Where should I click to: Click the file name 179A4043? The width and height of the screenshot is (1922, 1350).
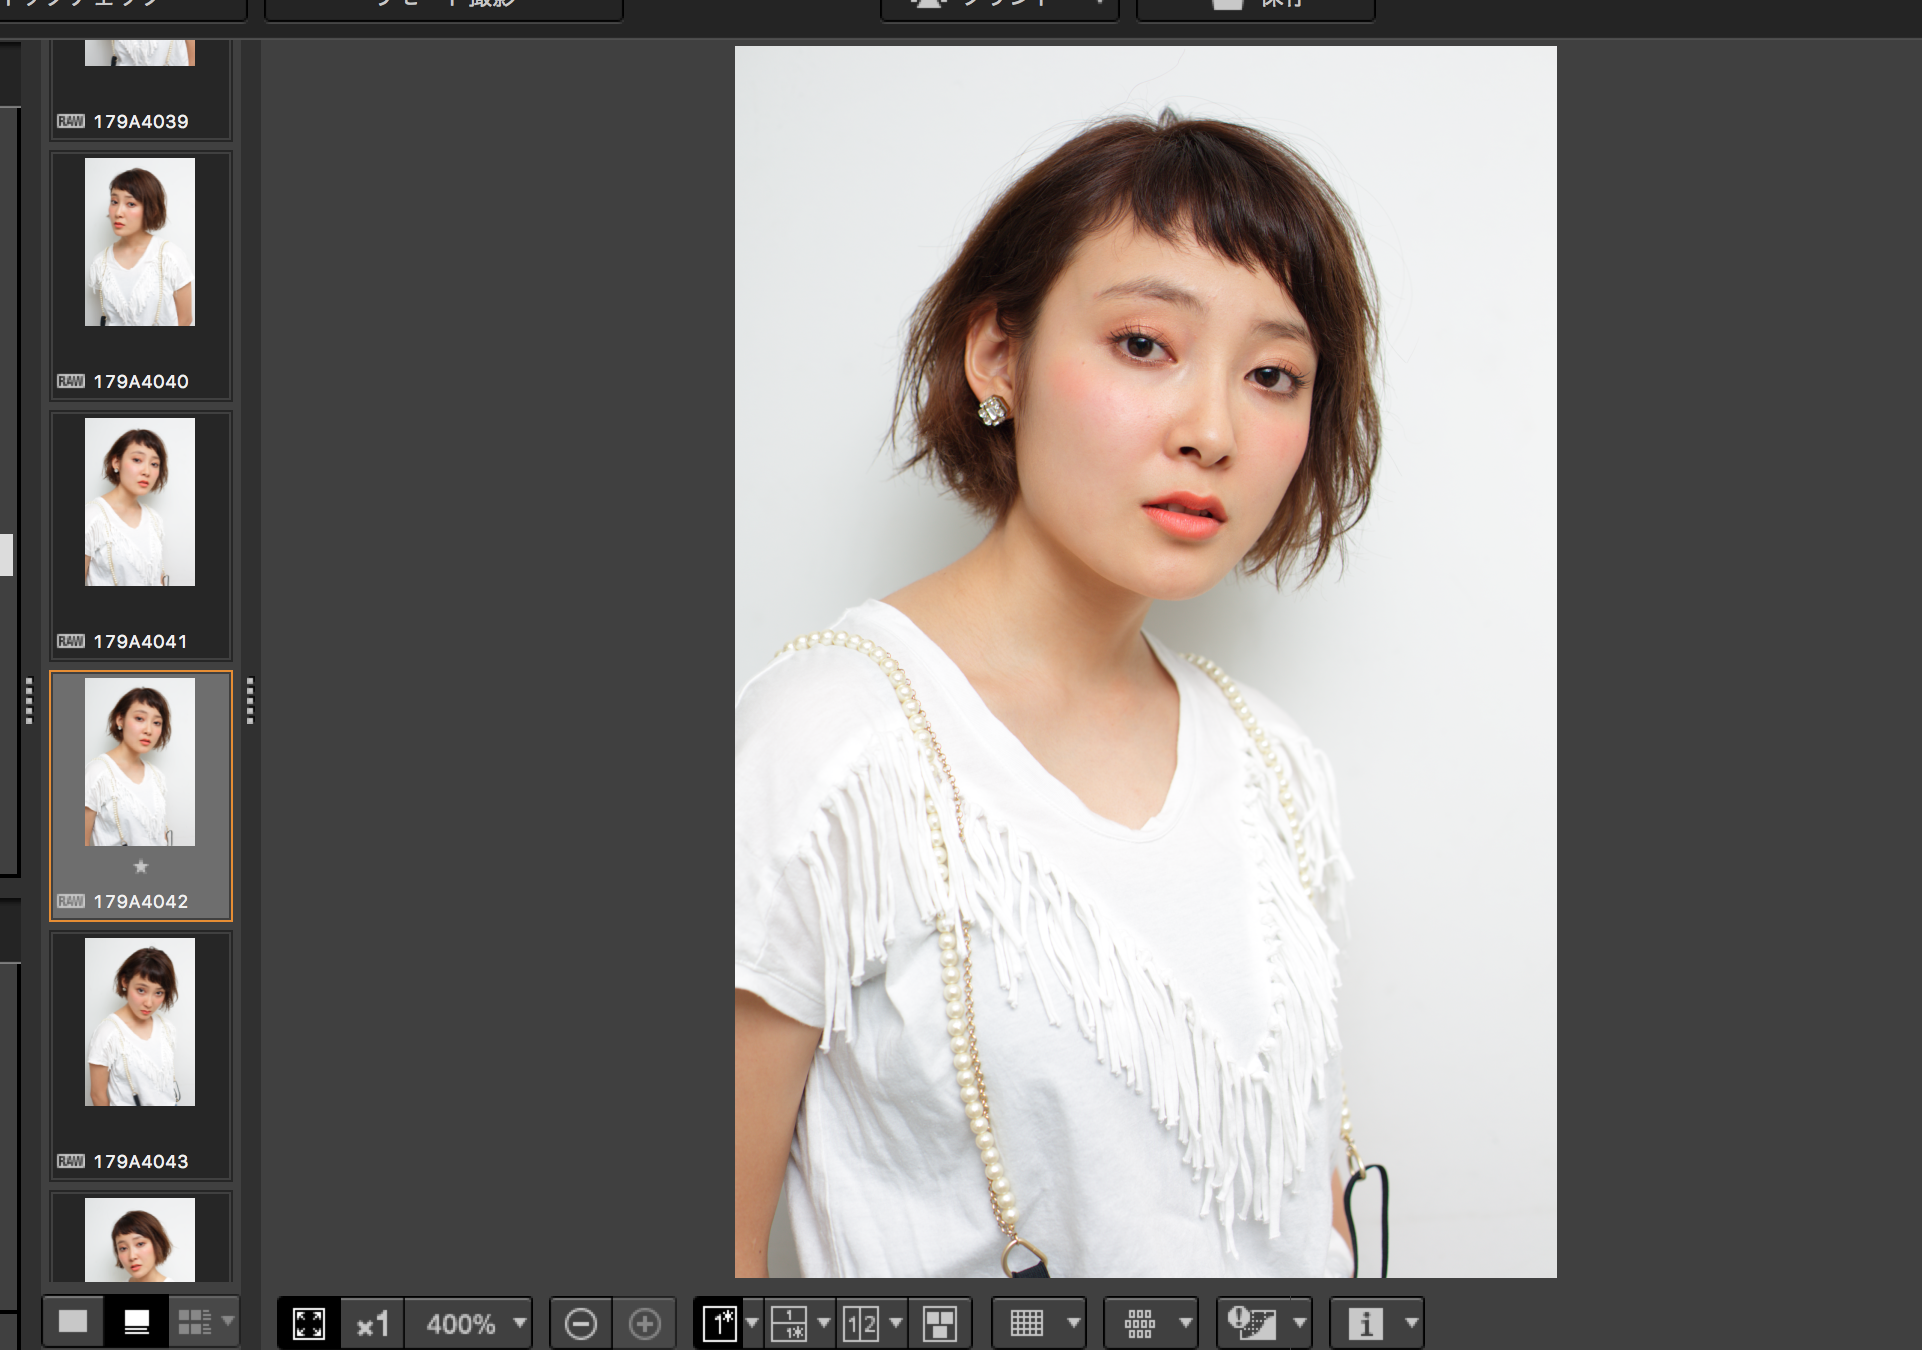click(141, 1162)
